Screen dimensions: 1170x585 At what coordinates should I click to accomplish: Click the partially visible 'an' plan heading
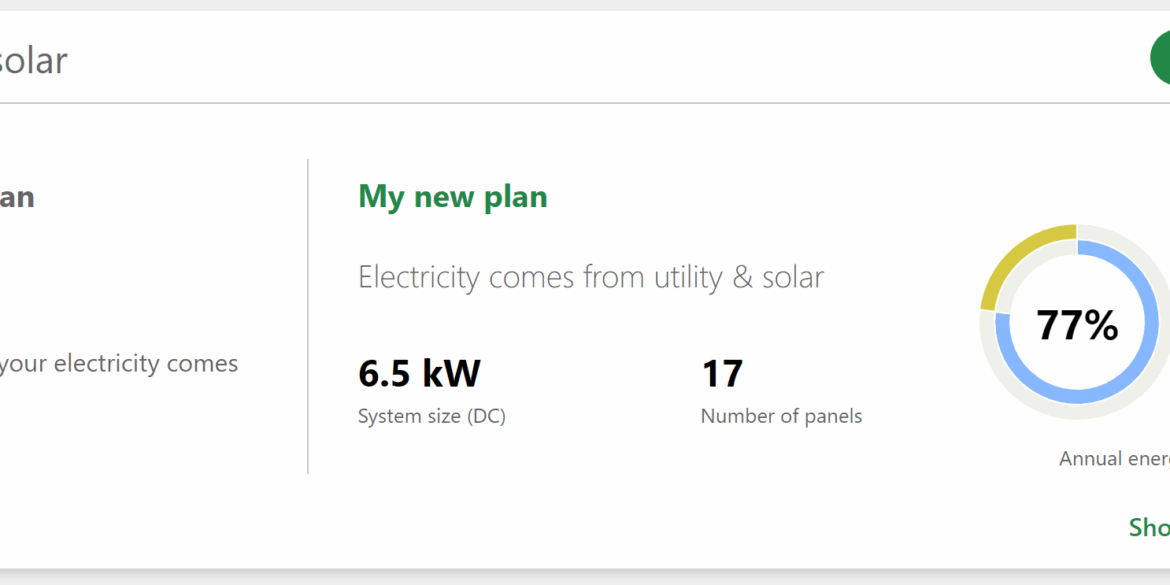pos(16,198)
